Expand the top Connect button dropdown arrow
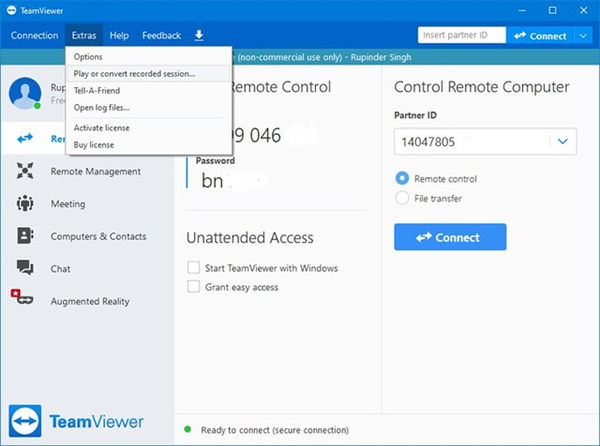Viewport: 600px width, 446px height. 585,36
